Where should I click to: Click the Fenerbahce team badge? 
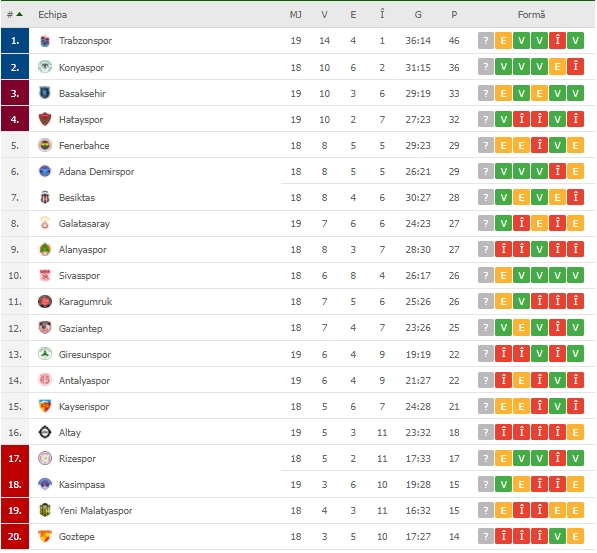tap(45, 145)
